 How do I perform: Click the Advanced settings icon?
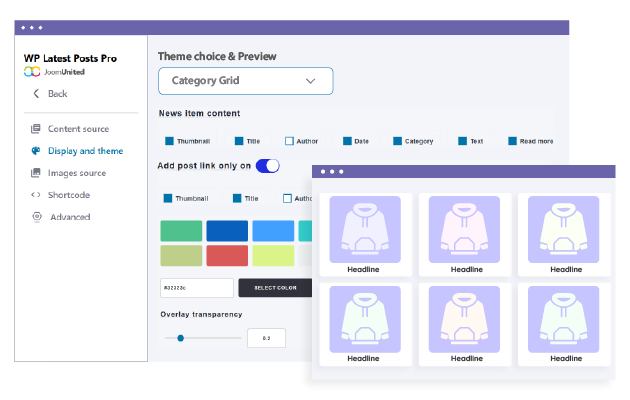tap(36, 217)
